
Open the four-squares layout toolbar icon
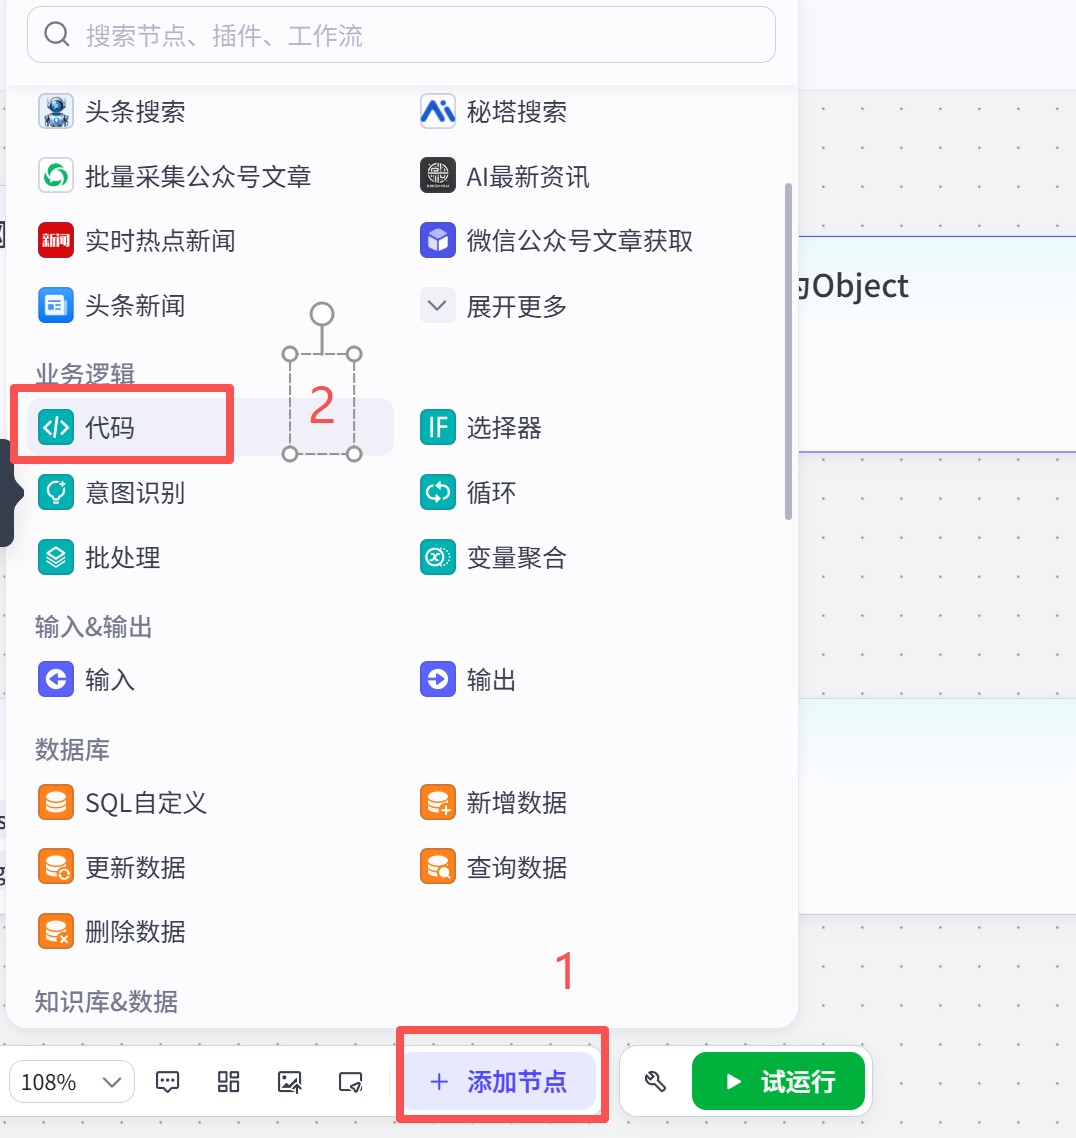click(x=229, y=1082)
